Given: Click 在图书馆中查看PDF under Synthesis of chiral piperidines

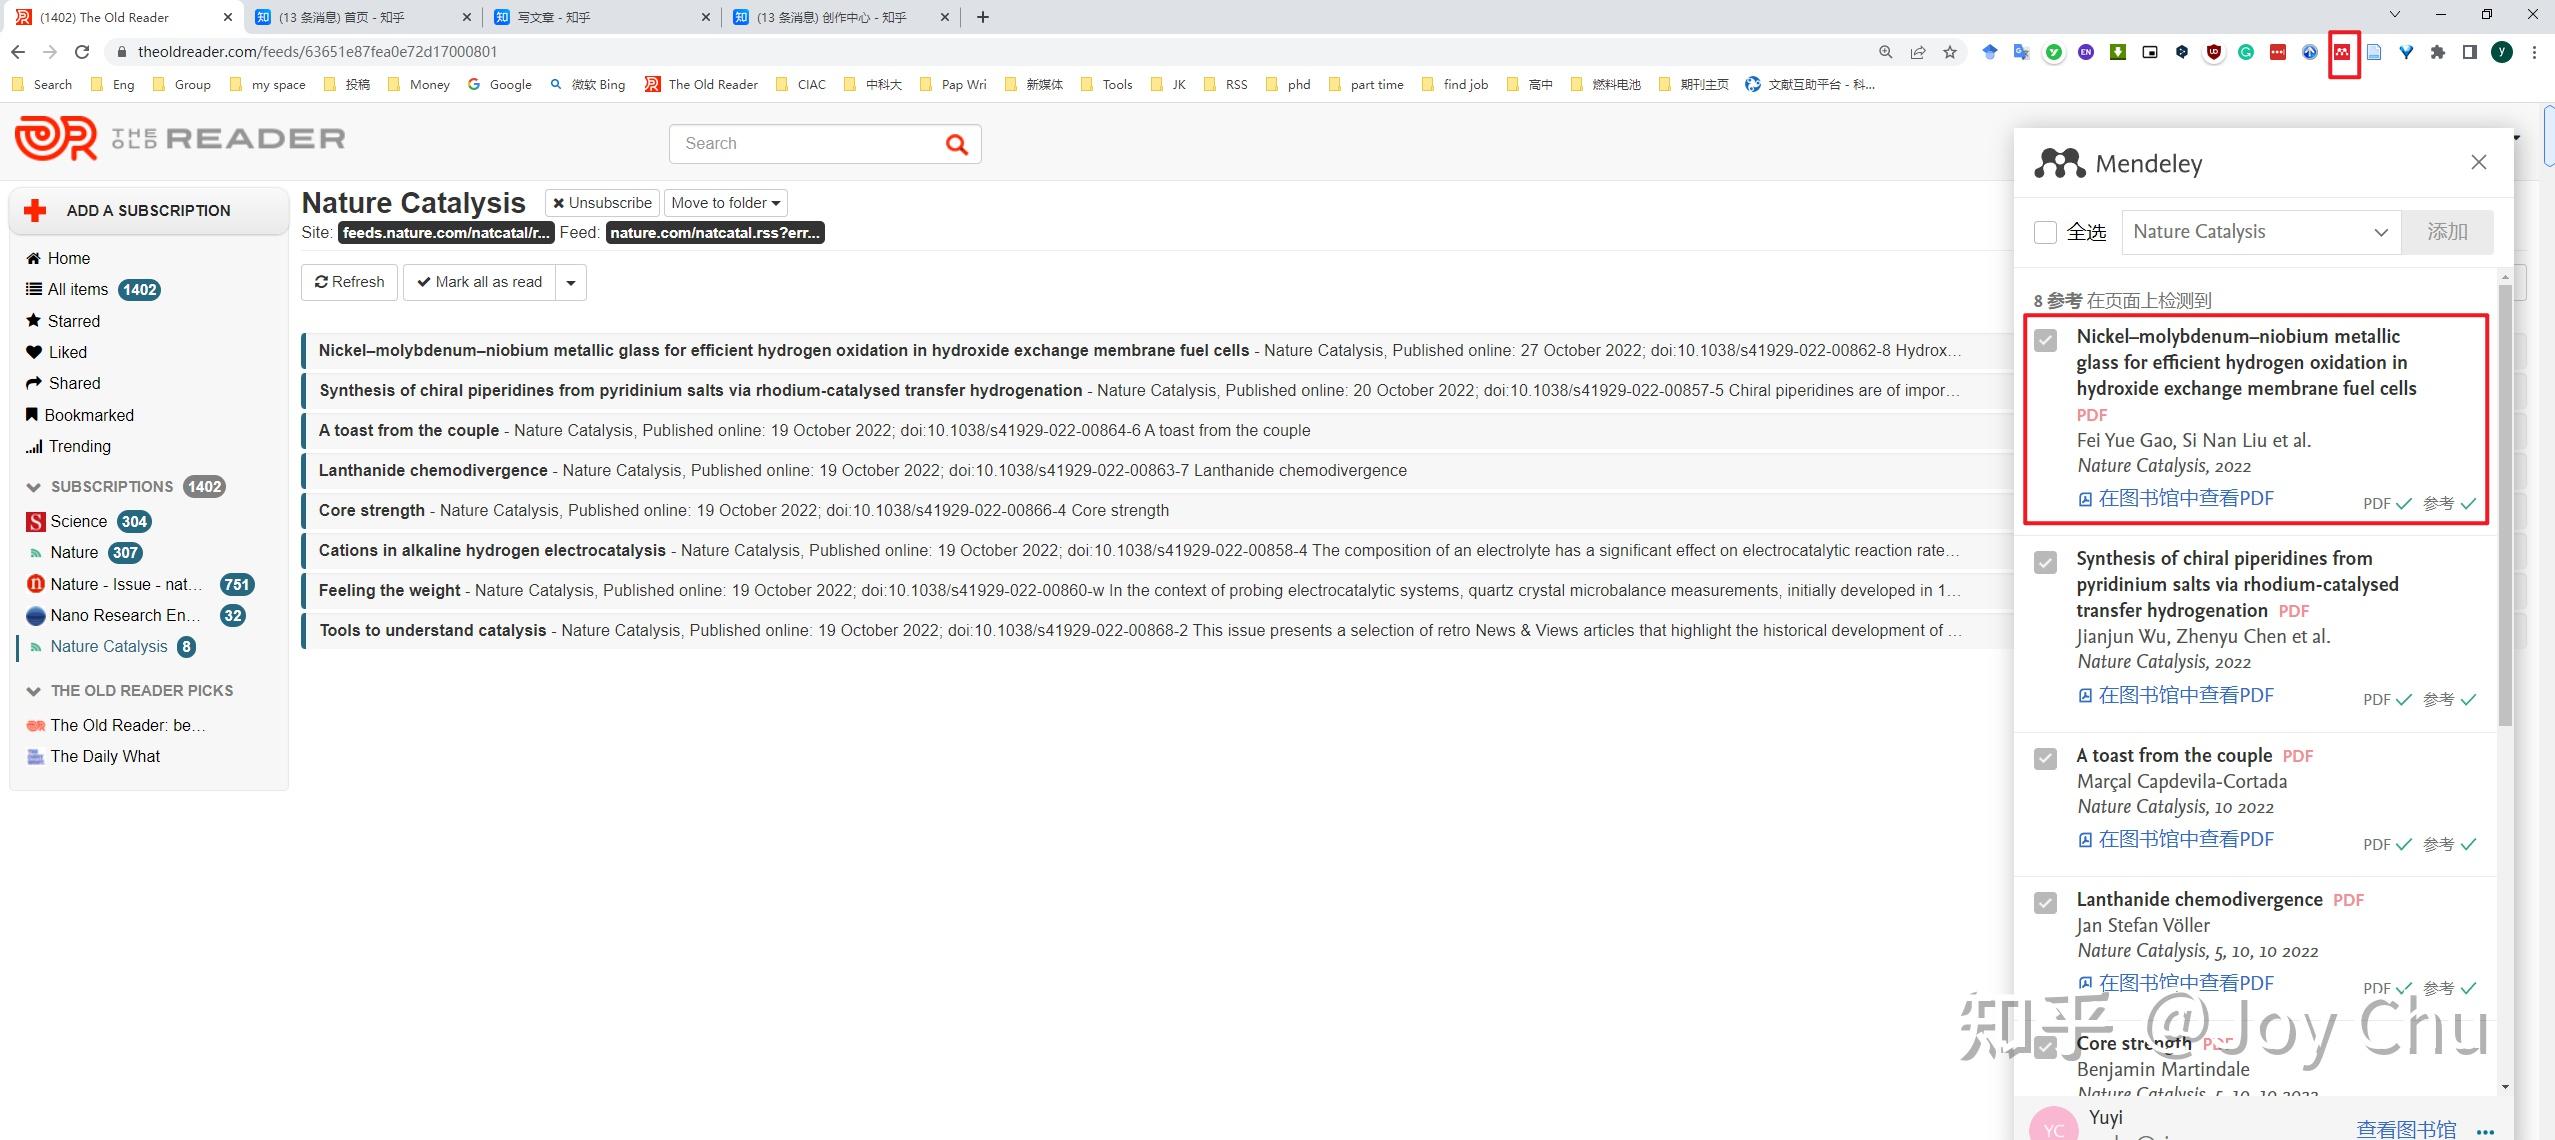Looking at the screenshot, I should [x=2185, y=695].
